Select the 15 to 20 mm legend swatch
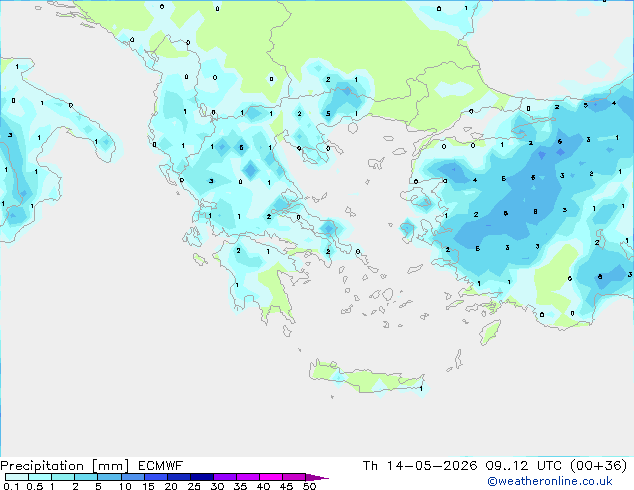 155,477
